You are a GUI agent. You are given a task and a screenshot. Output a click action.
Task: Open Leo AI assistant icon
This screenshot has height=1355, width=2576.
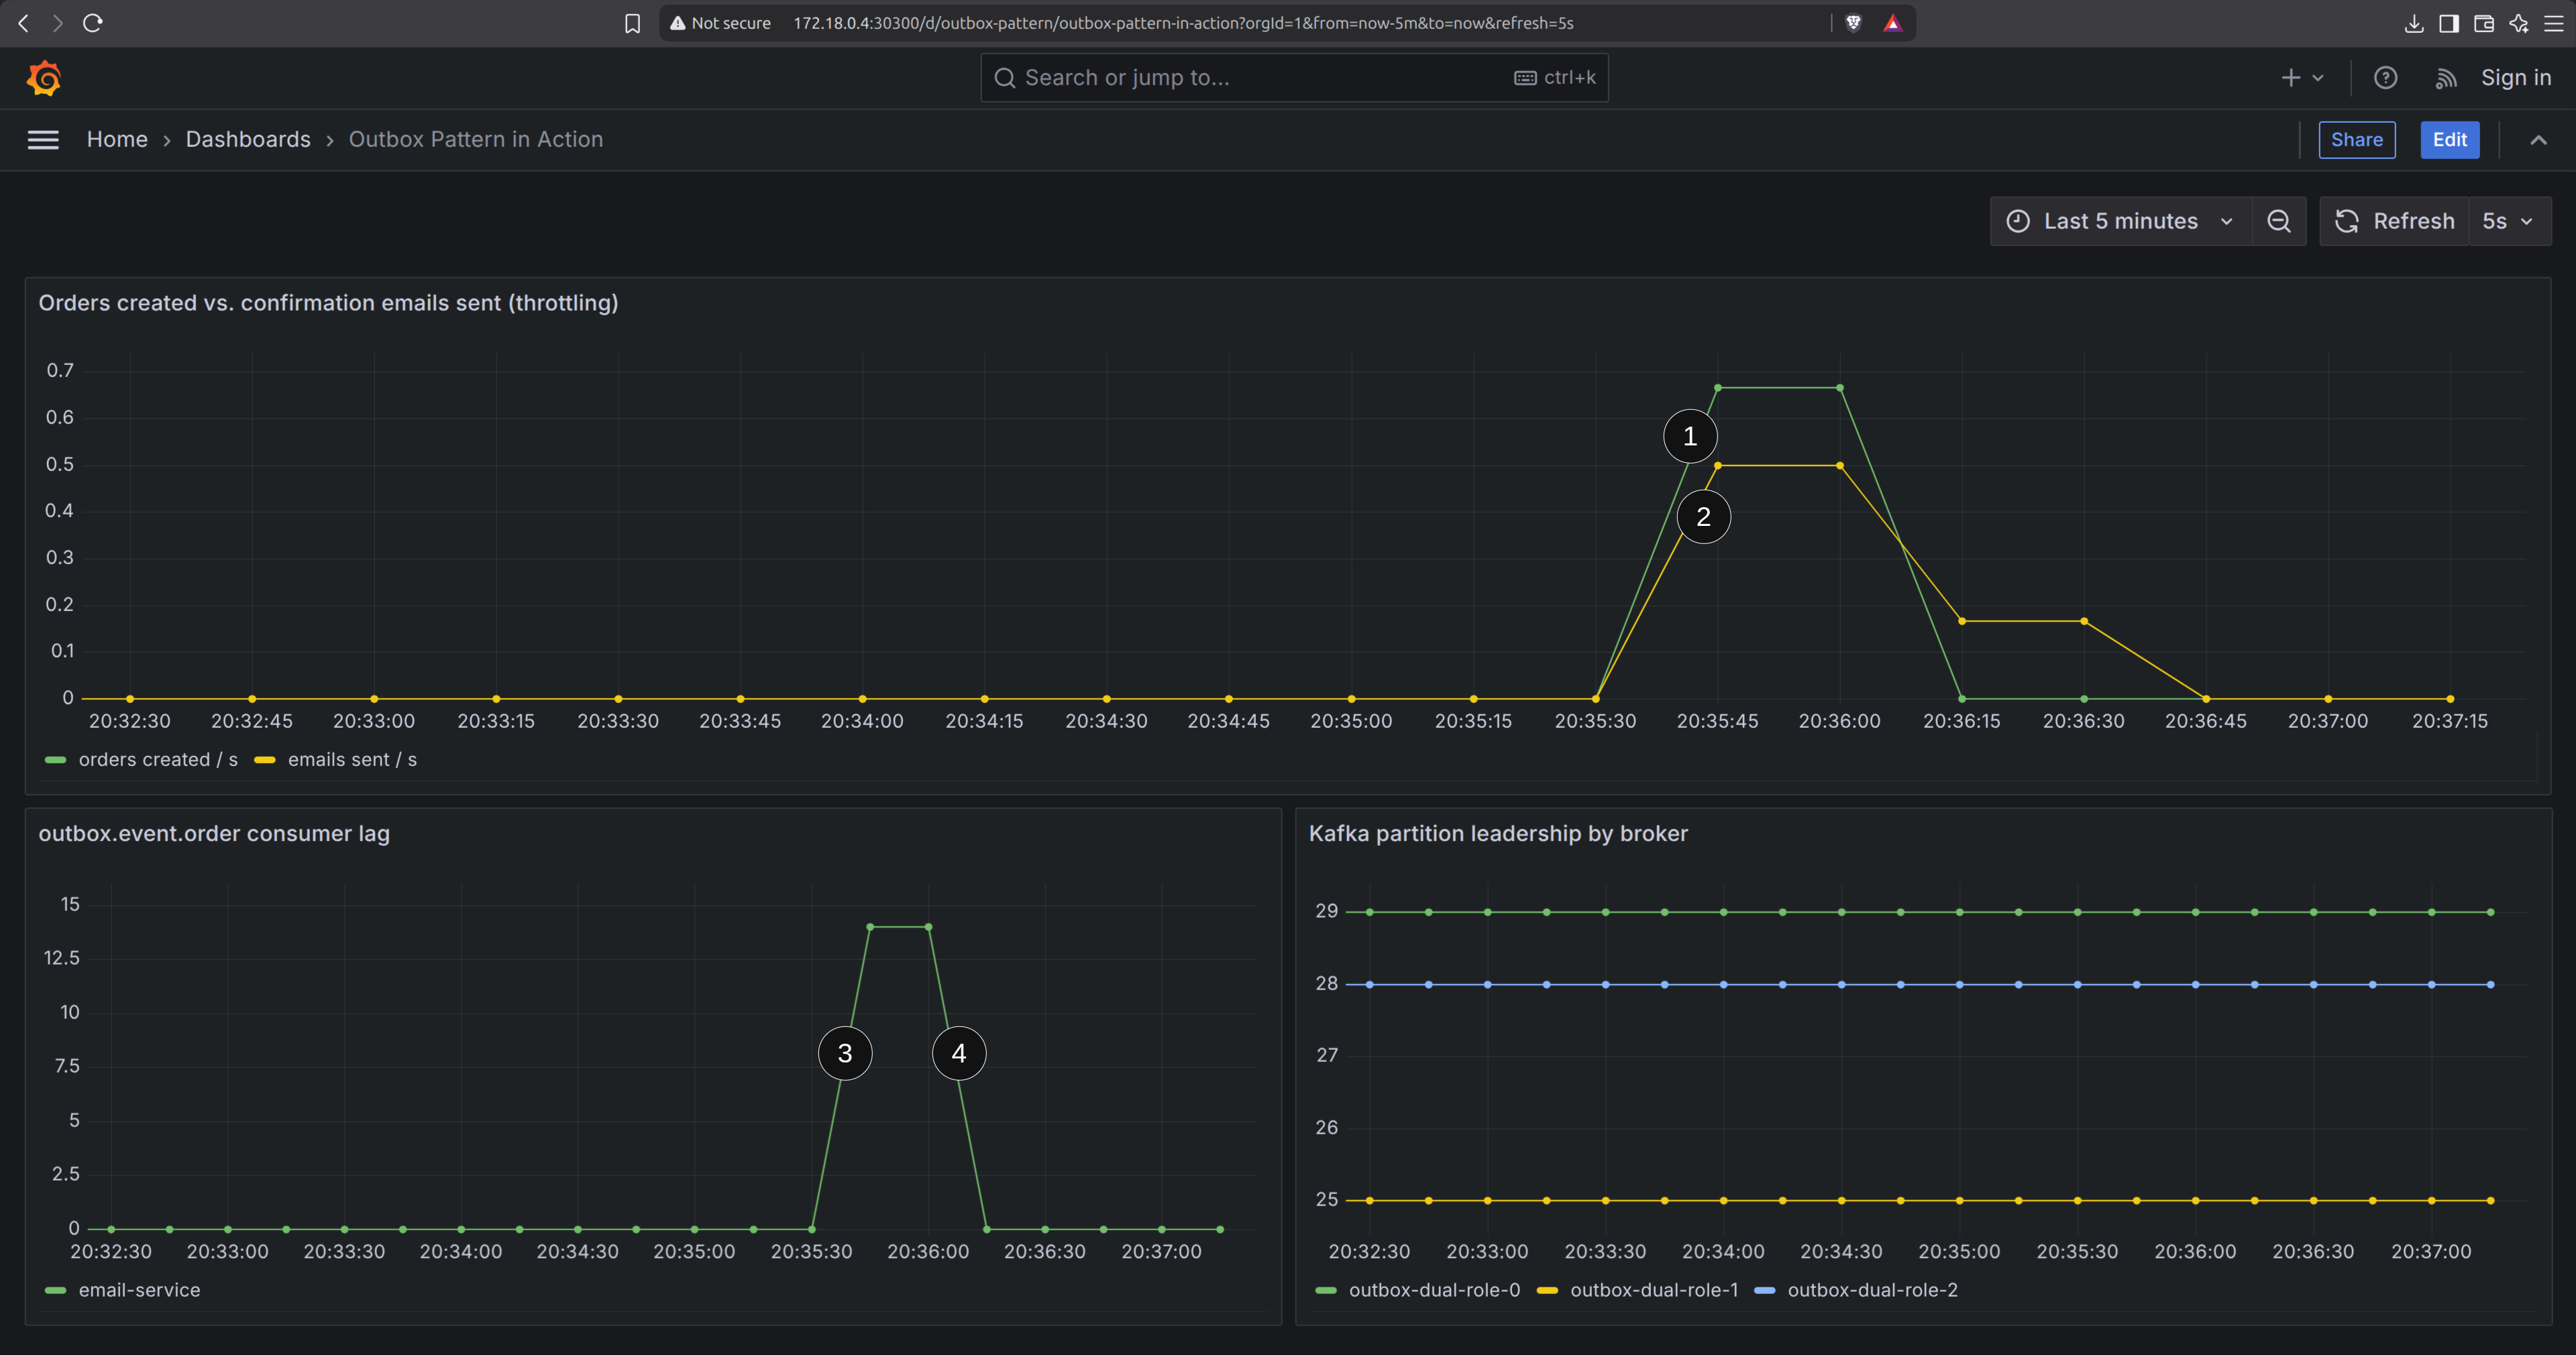tap(2518, 23)
